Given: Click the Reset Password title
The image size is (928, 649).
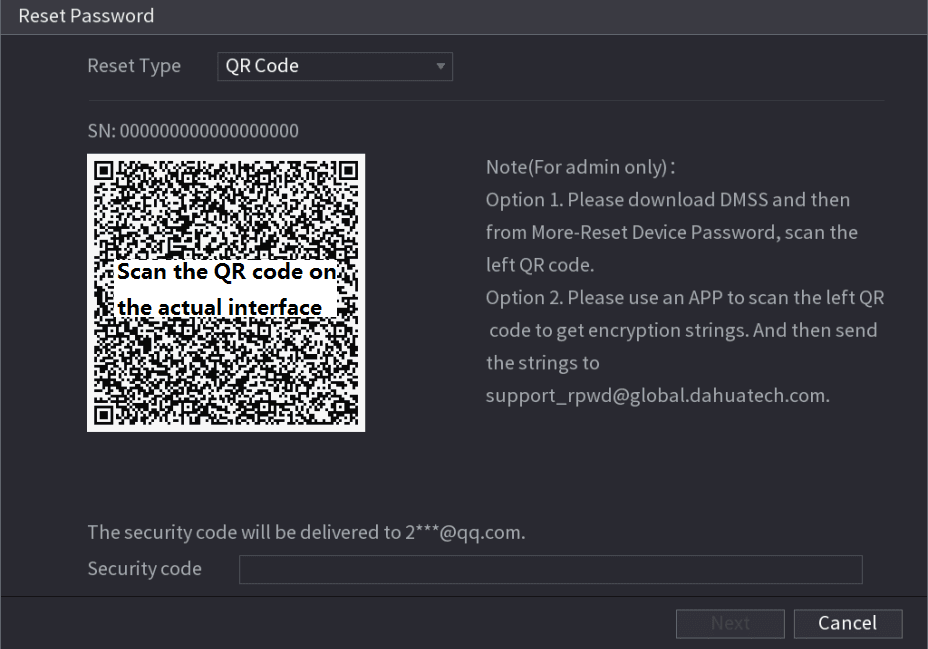Looking at the screenshot, I should pyautogui.click(x=86, y=16).
